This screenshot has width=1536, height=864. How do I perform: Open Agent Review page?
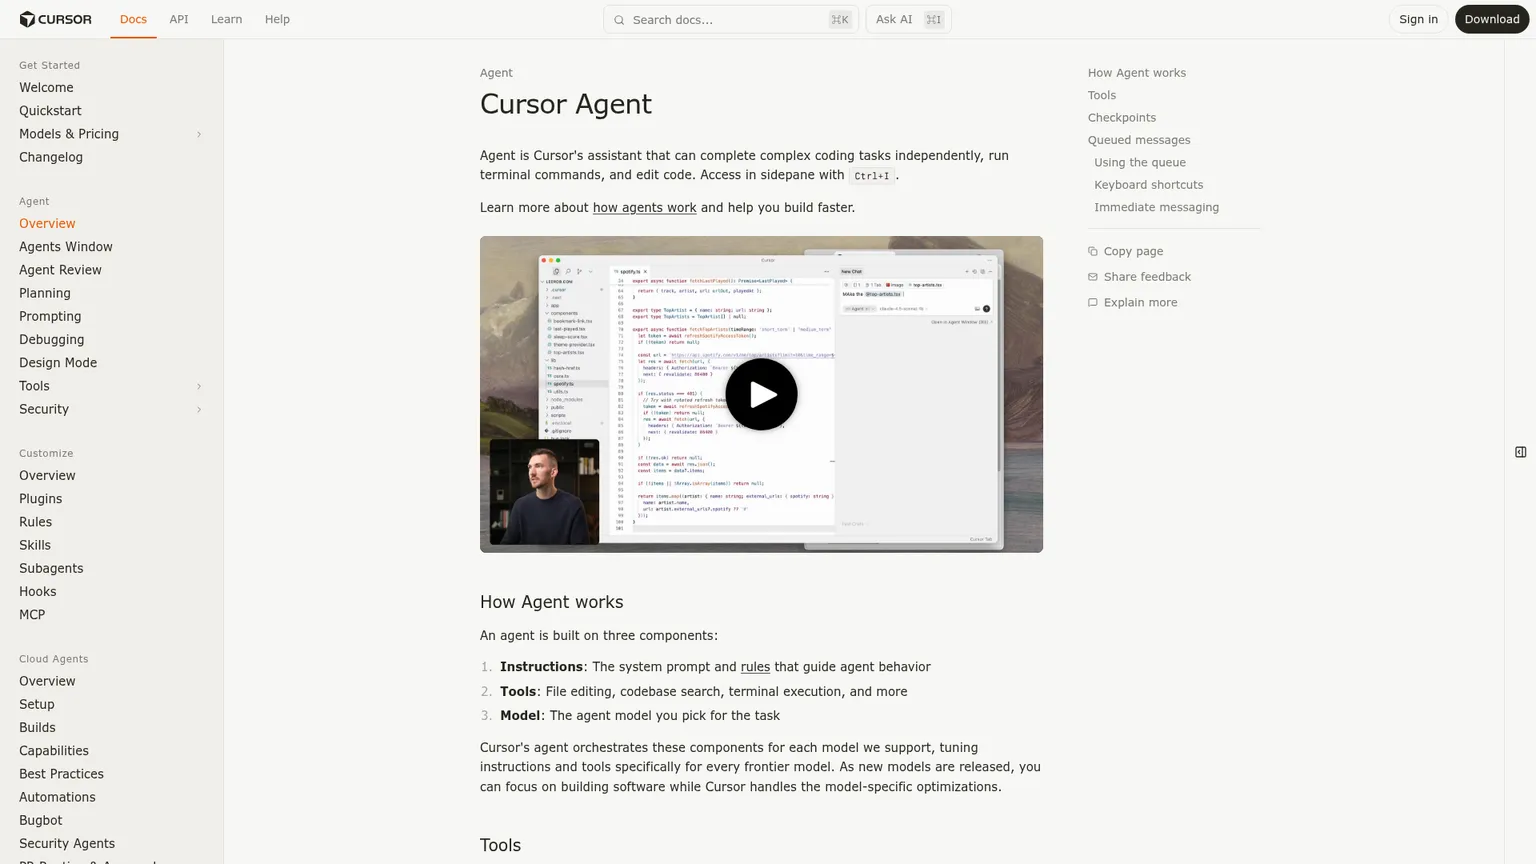coord(60,270)
